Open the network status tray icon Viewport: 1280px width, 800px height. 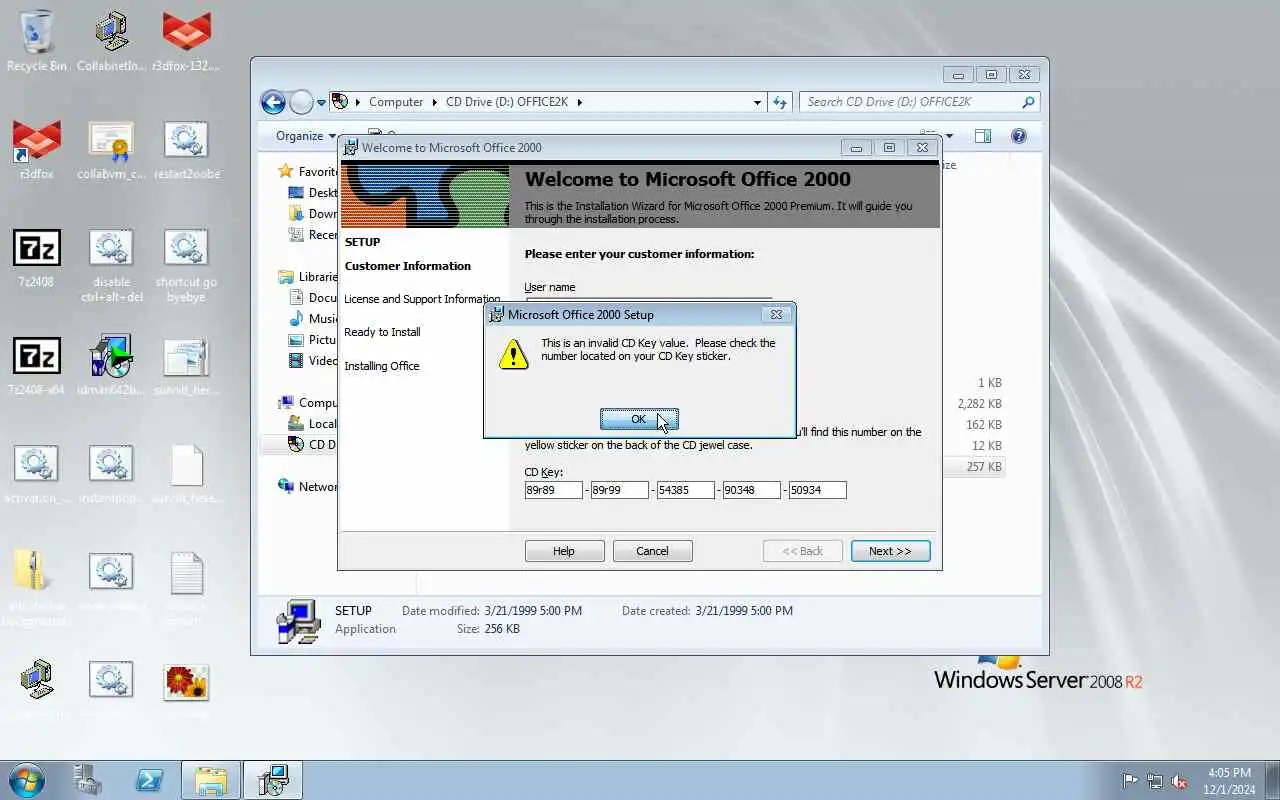[1155, 781]
